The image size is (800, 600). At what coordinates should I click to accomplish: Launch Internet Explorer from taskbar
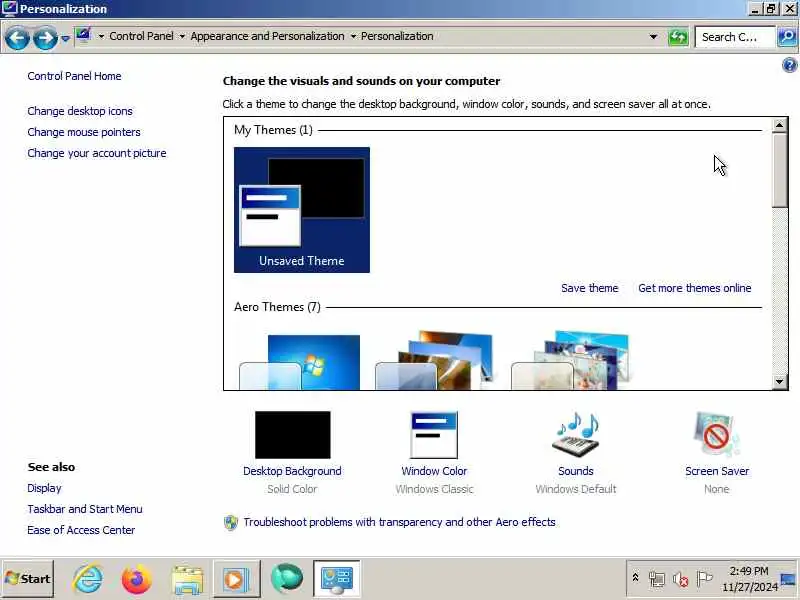tap(88, 579)
